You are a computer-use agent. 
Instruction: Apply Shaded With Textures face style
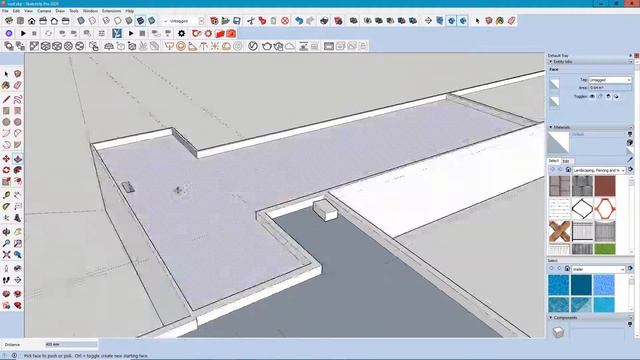[140, 20]
